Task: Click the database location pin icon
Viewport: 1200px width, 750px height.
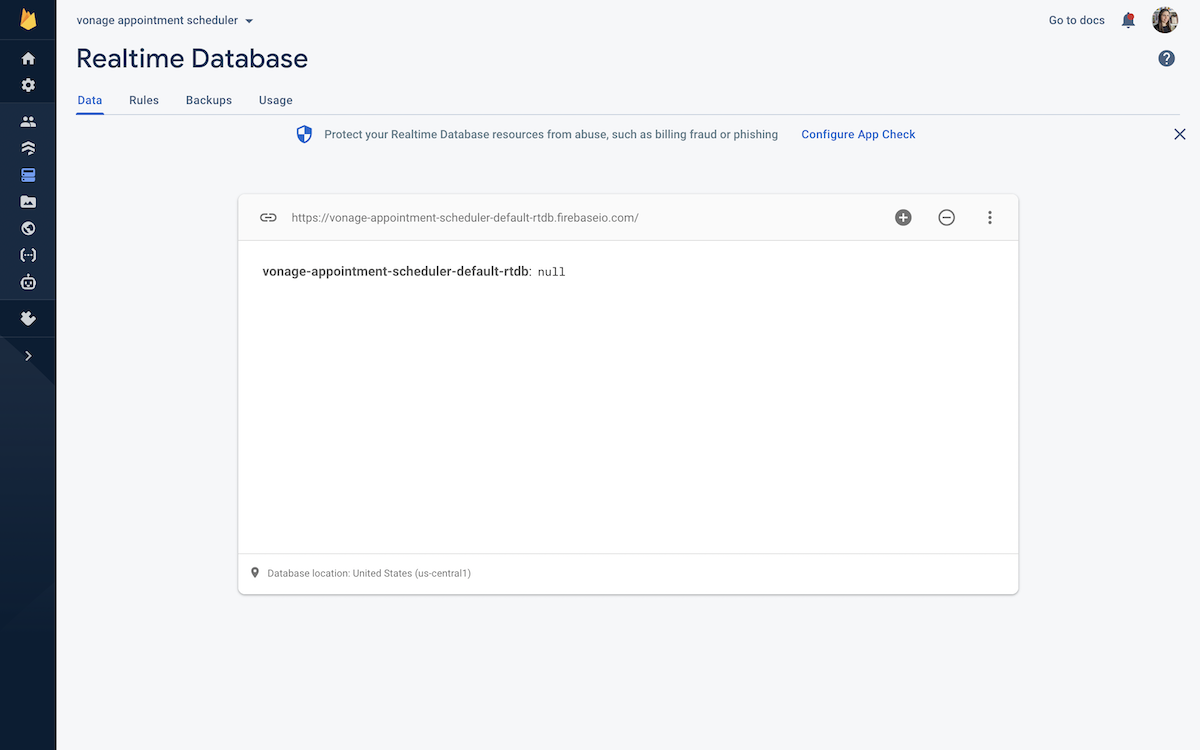Action: click(255, 573)
